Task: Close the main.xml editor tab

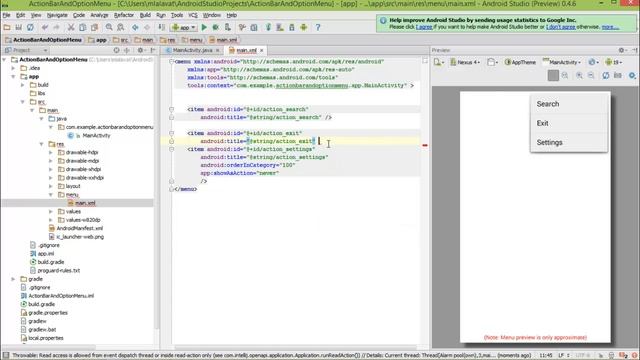Action: point(262,50)
